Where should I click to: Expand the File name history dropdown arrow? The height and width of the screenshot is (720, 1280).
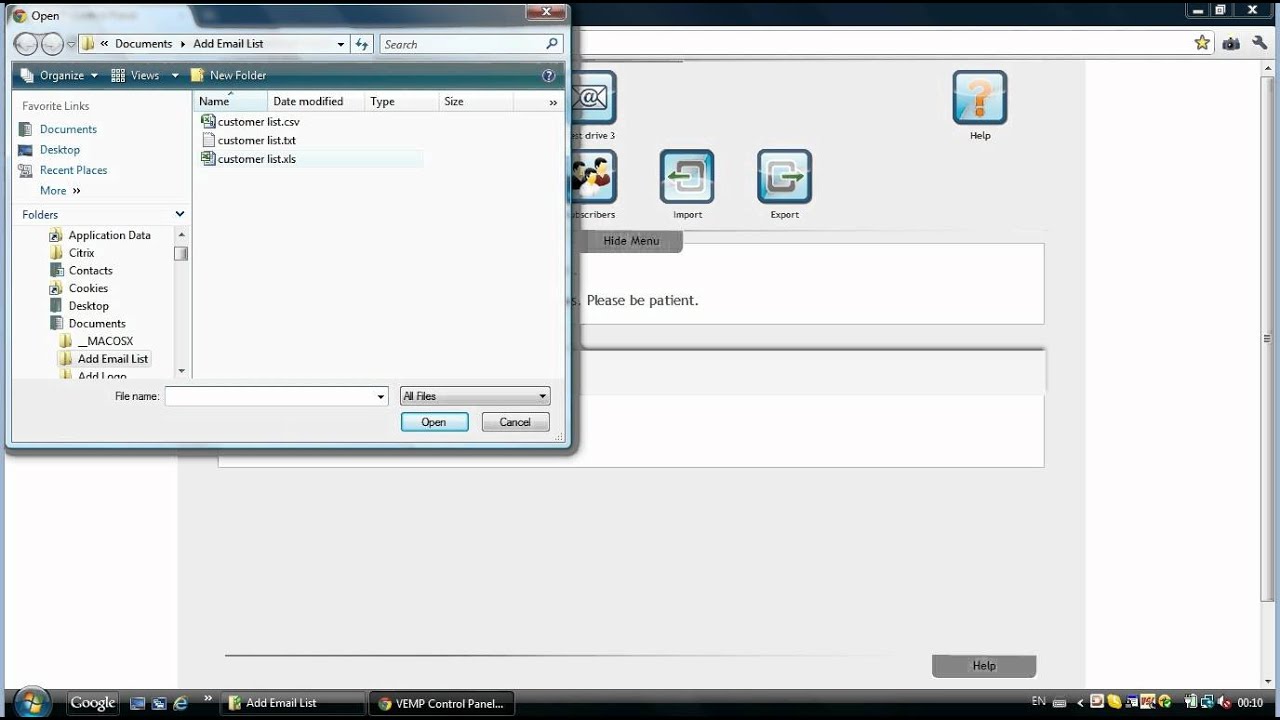point(381,397)
